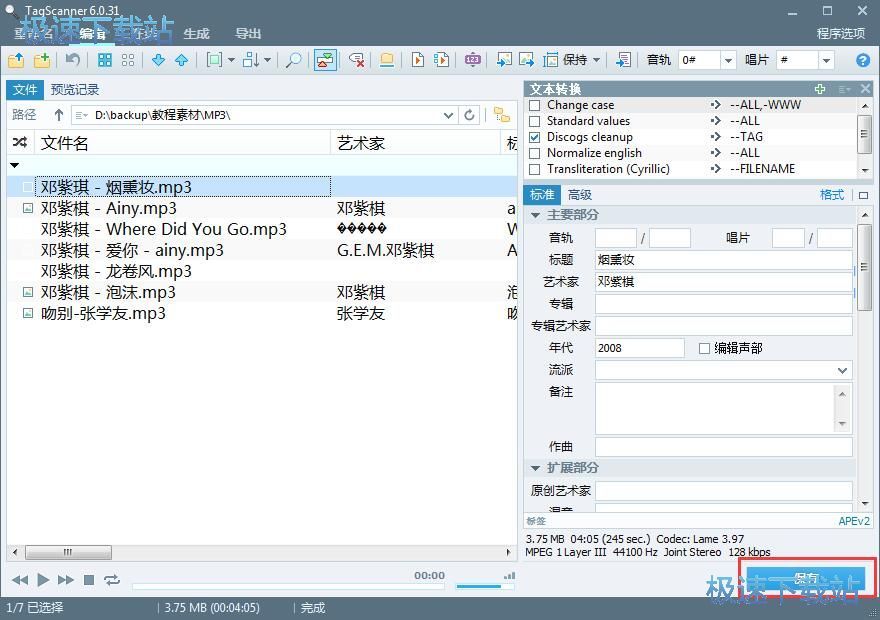Enable the Change case transform
Screen dimensions: 880x620
[535, 105]
